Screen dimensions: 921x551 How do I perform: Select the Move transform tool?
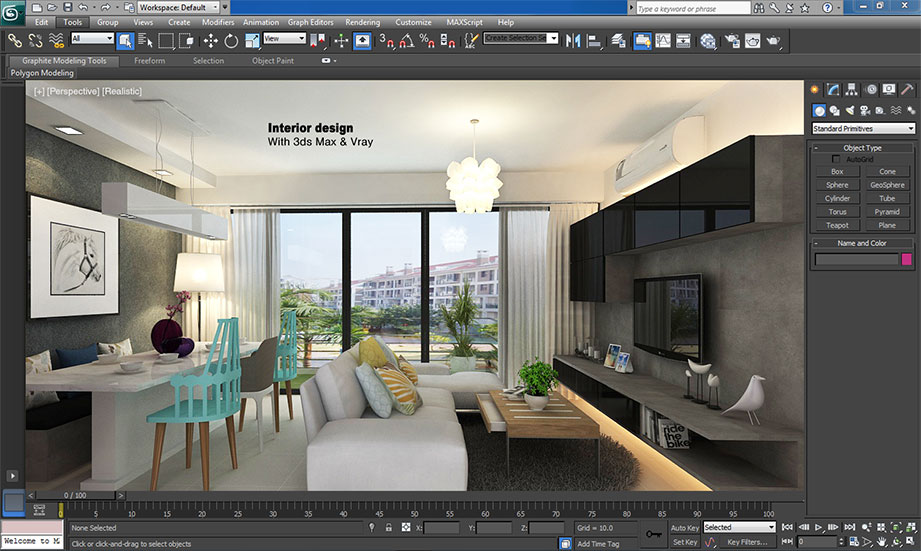211,41
